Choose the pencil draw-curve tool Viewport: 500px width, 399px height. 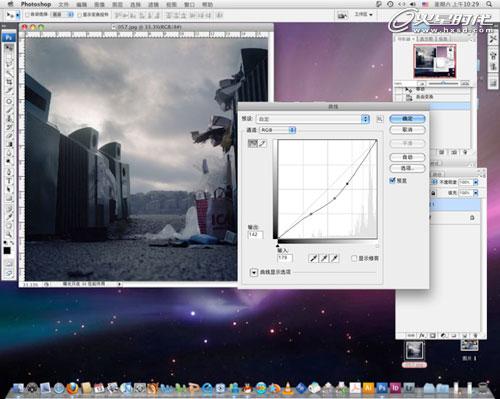coord(263,143)
